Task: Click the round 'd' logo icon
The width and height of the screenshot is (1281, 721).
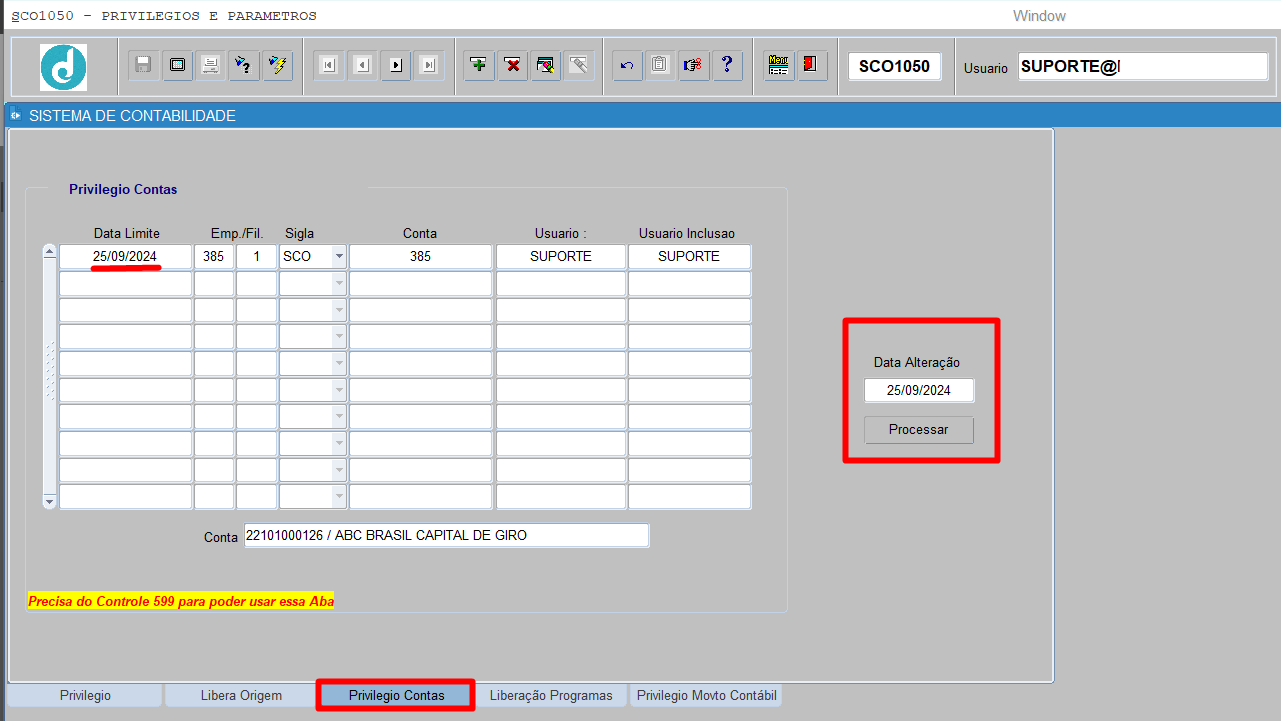Action: point(63,67)
